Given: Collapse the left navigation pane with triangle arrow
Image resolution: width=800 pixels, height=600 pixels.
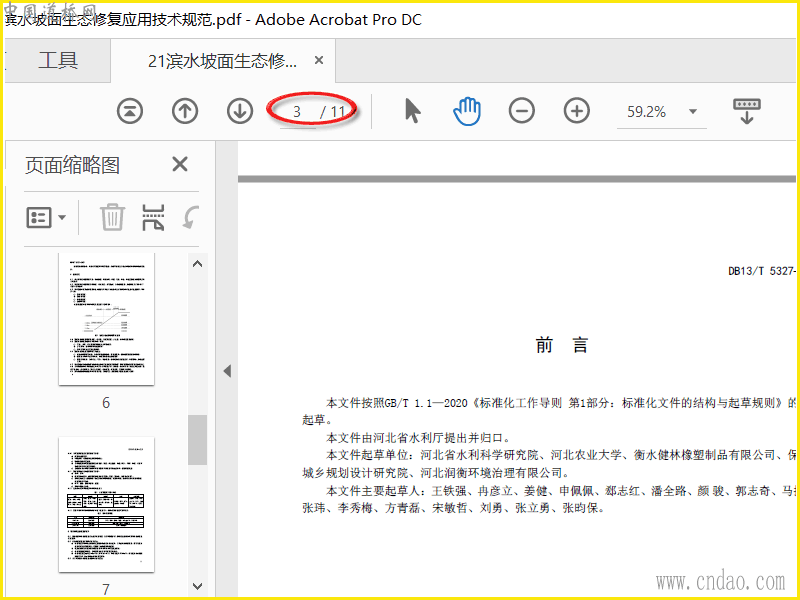Looking at the screenshot, I should 227,371.
